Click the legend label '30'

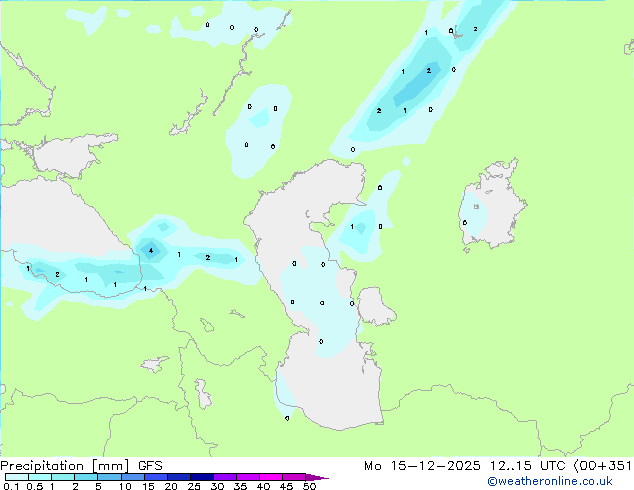[217, 486]
